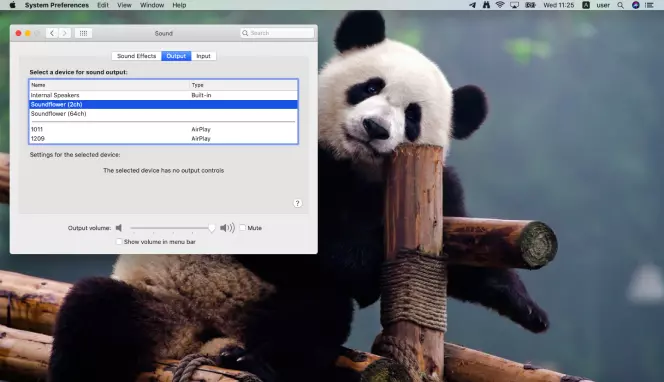This screenshot has width=664, height=382.
Task: Show all preferences grid button
Action: 83,33
